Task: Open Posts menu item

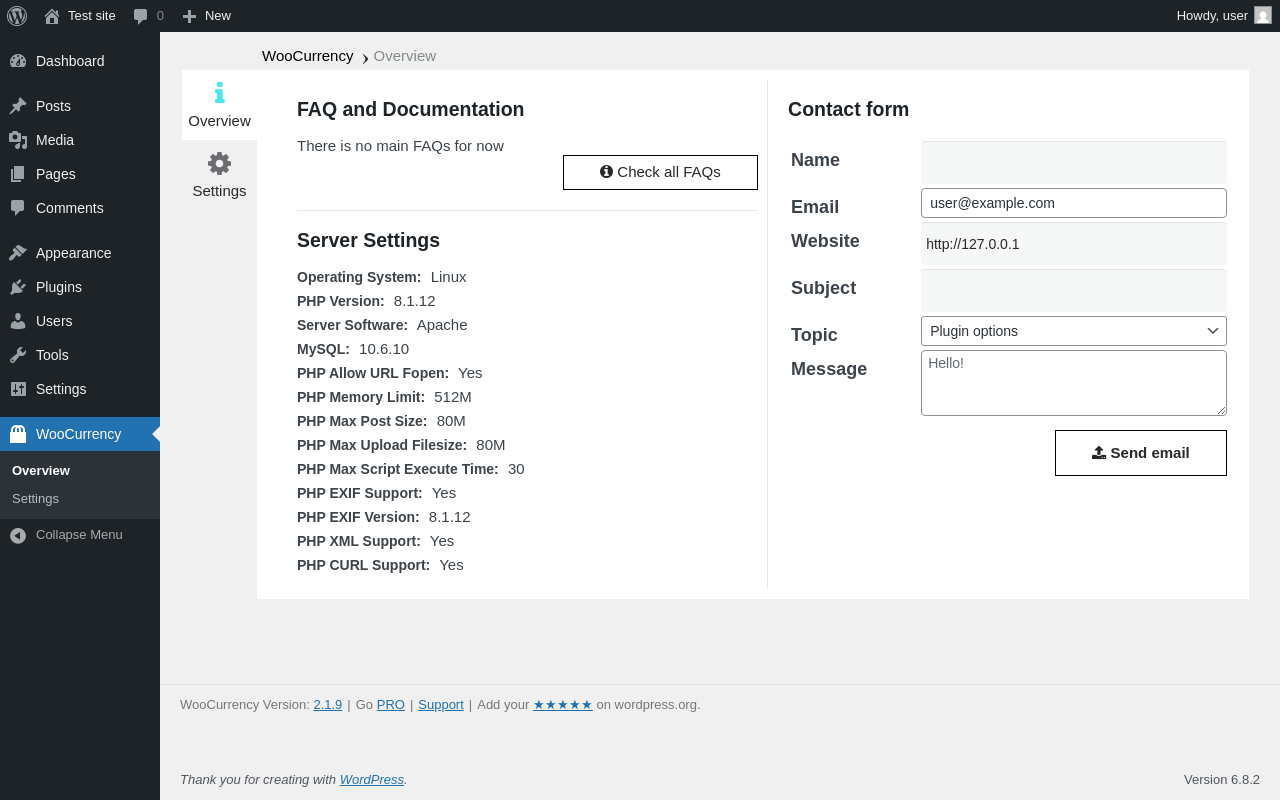Action: 80,106
